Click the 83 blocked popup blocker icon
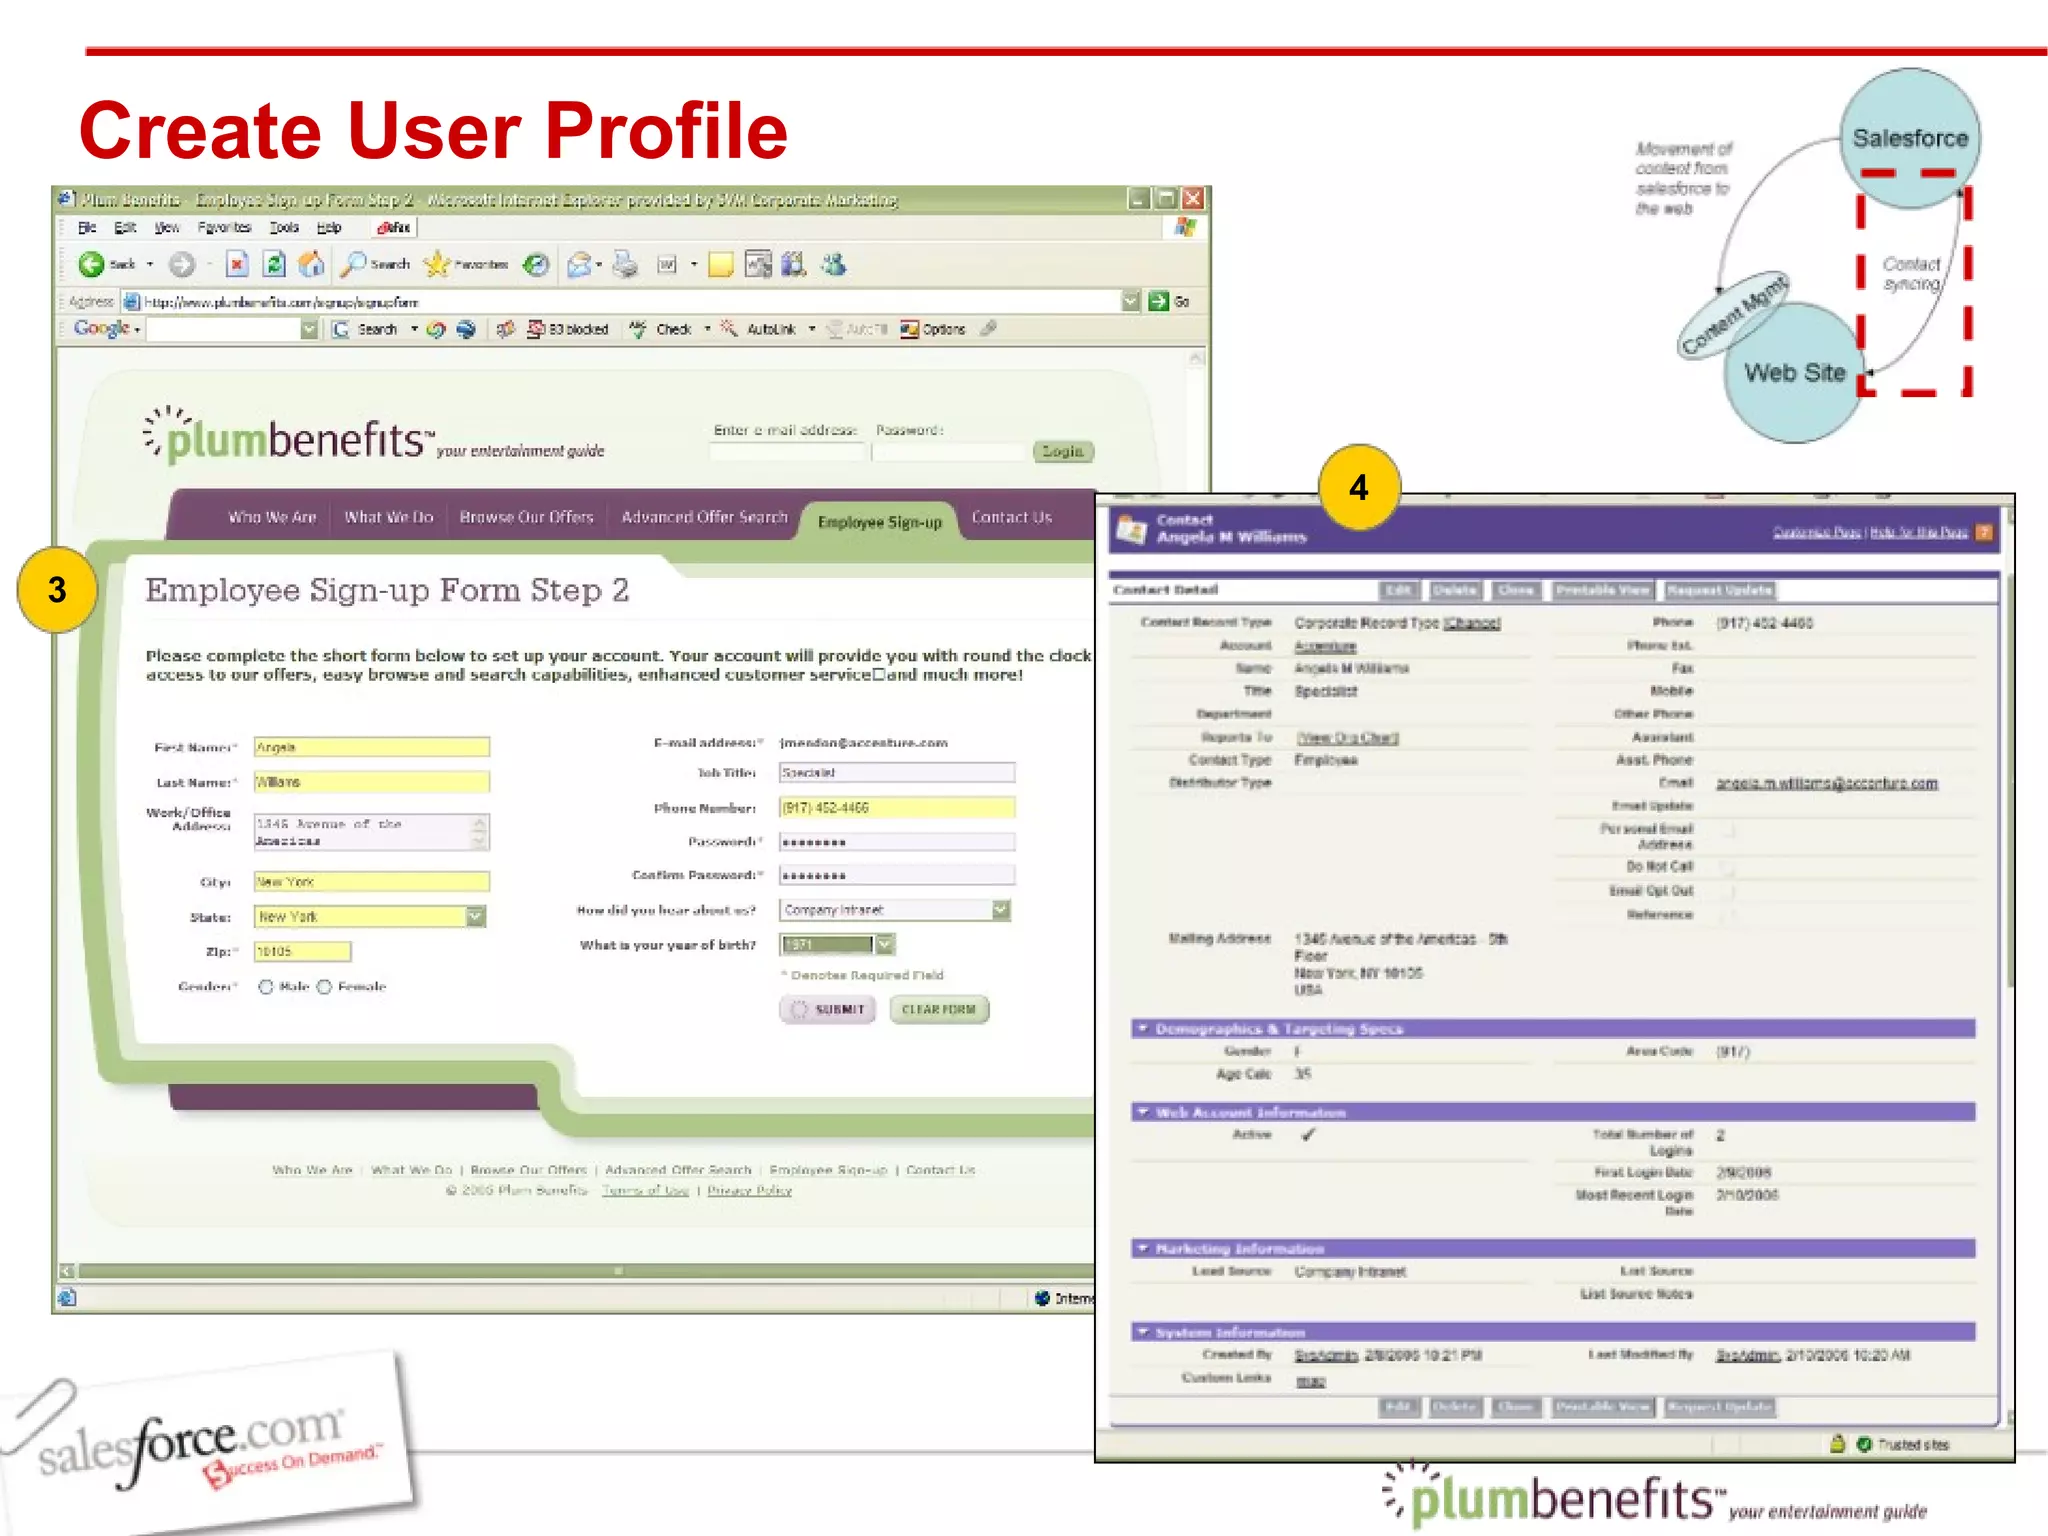2048x1536 pixels. [x=568, y=329]
